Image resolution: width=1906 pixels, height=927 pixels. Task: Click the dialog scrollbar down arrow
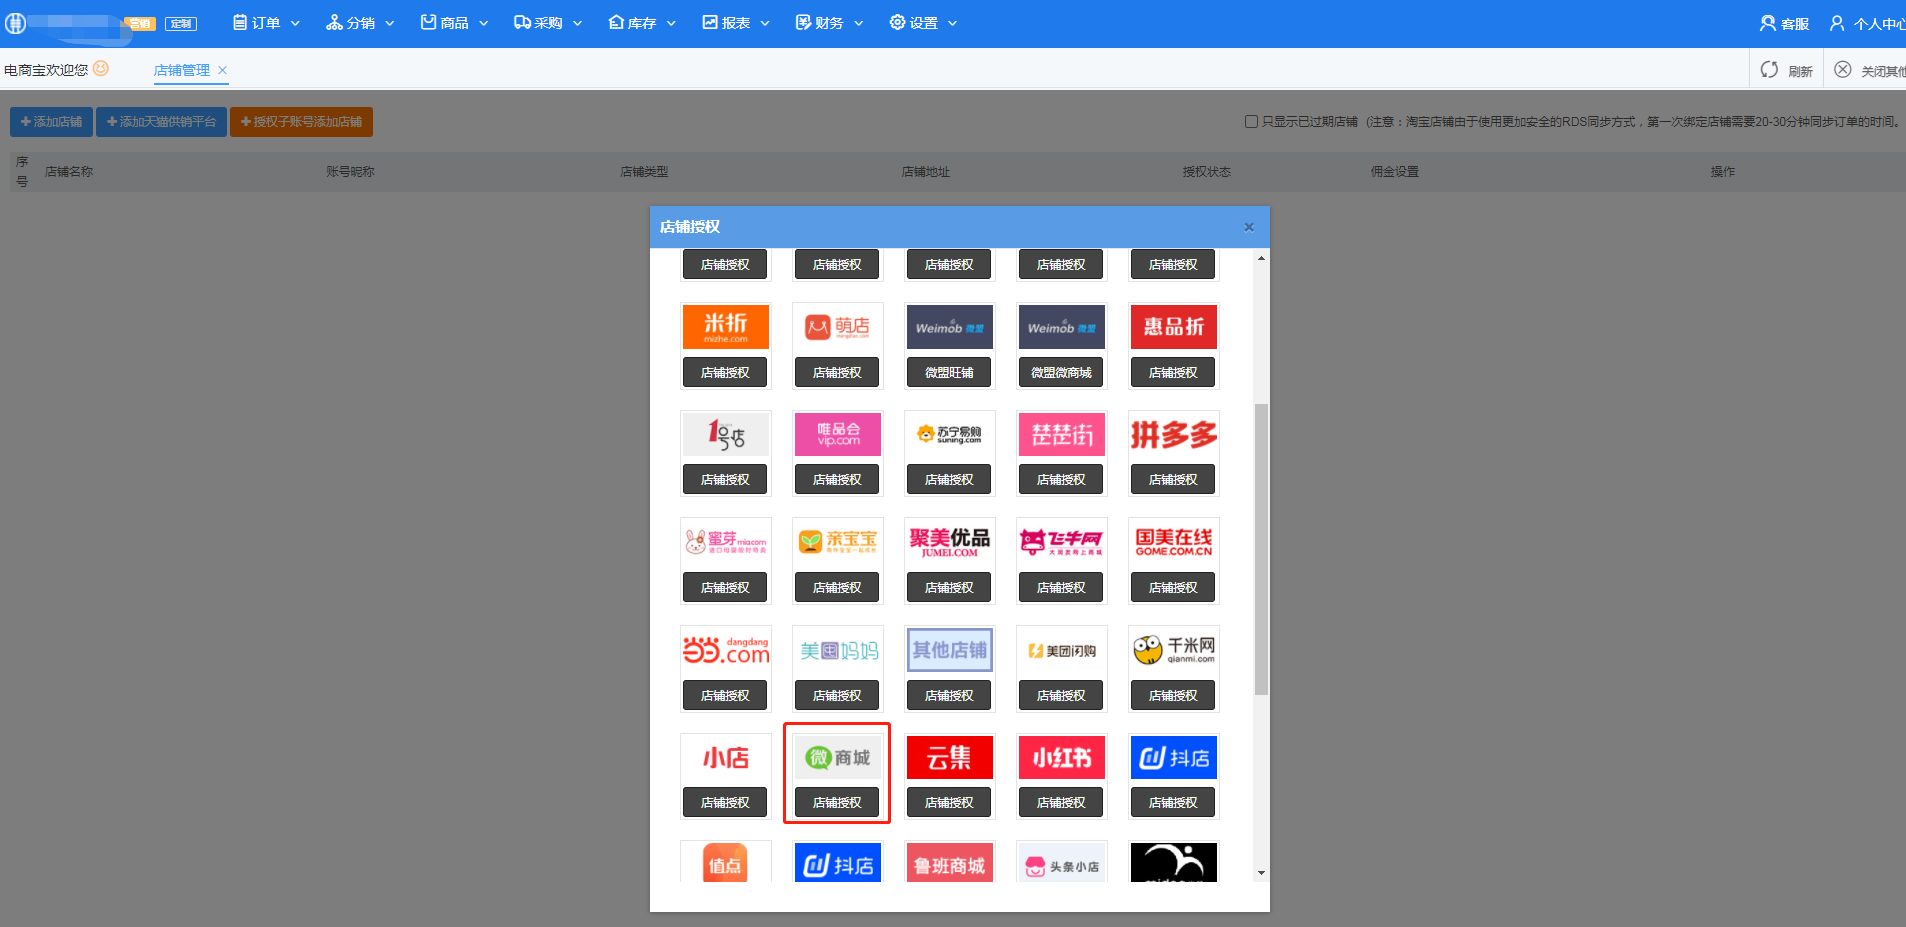click(x=1261, y=873)
